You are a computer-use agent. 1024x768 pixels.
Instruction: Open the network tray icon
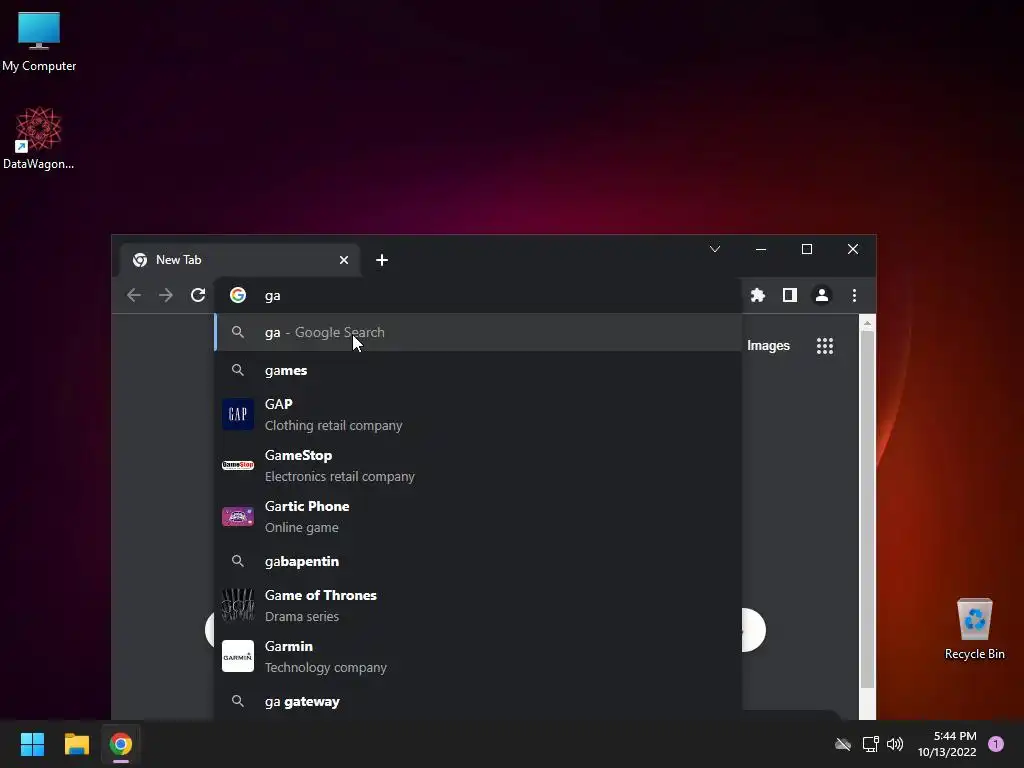pyautogui.click(x=871, y=744)
